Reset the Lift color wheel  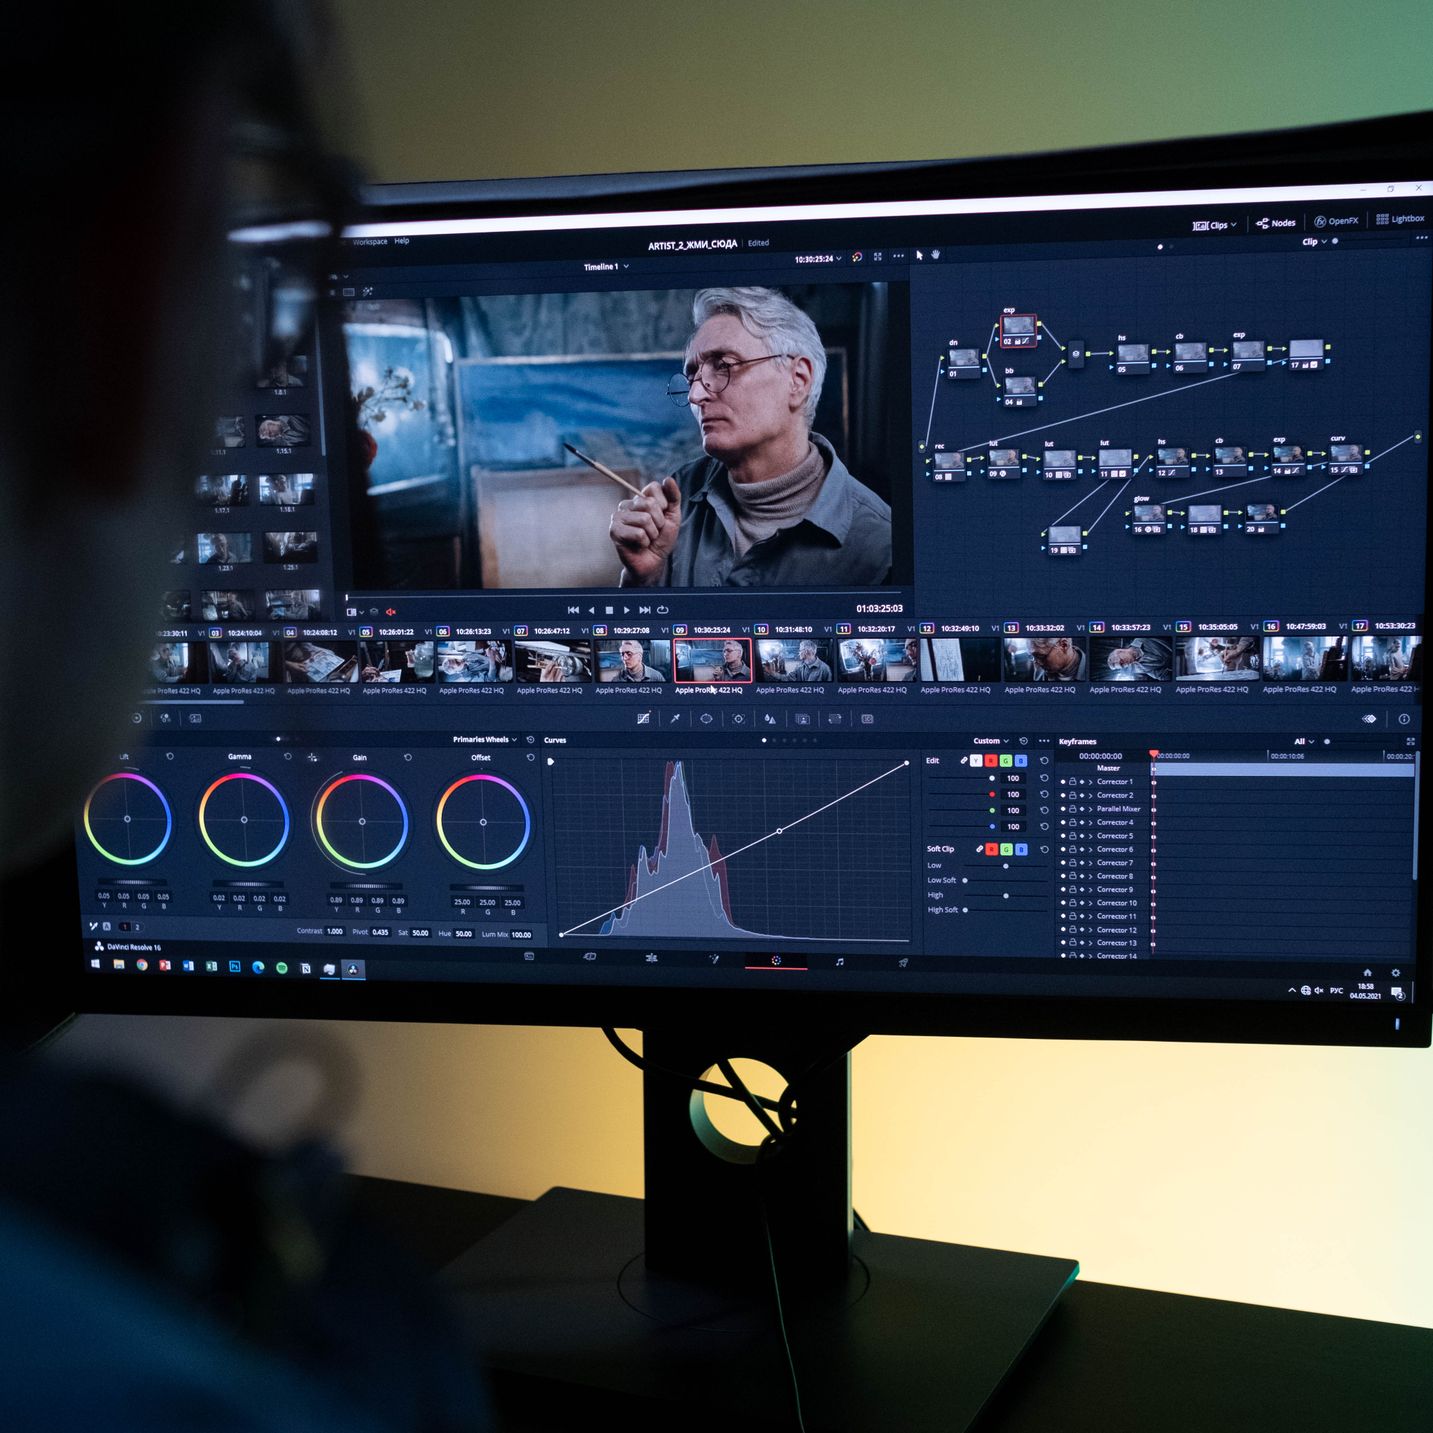click(x=169, y=757)
